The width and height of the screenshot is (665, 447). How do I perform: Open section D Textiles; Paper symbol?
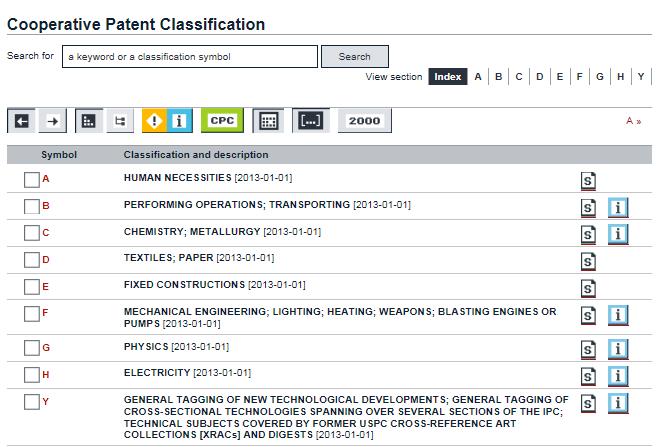click(46, 260)
